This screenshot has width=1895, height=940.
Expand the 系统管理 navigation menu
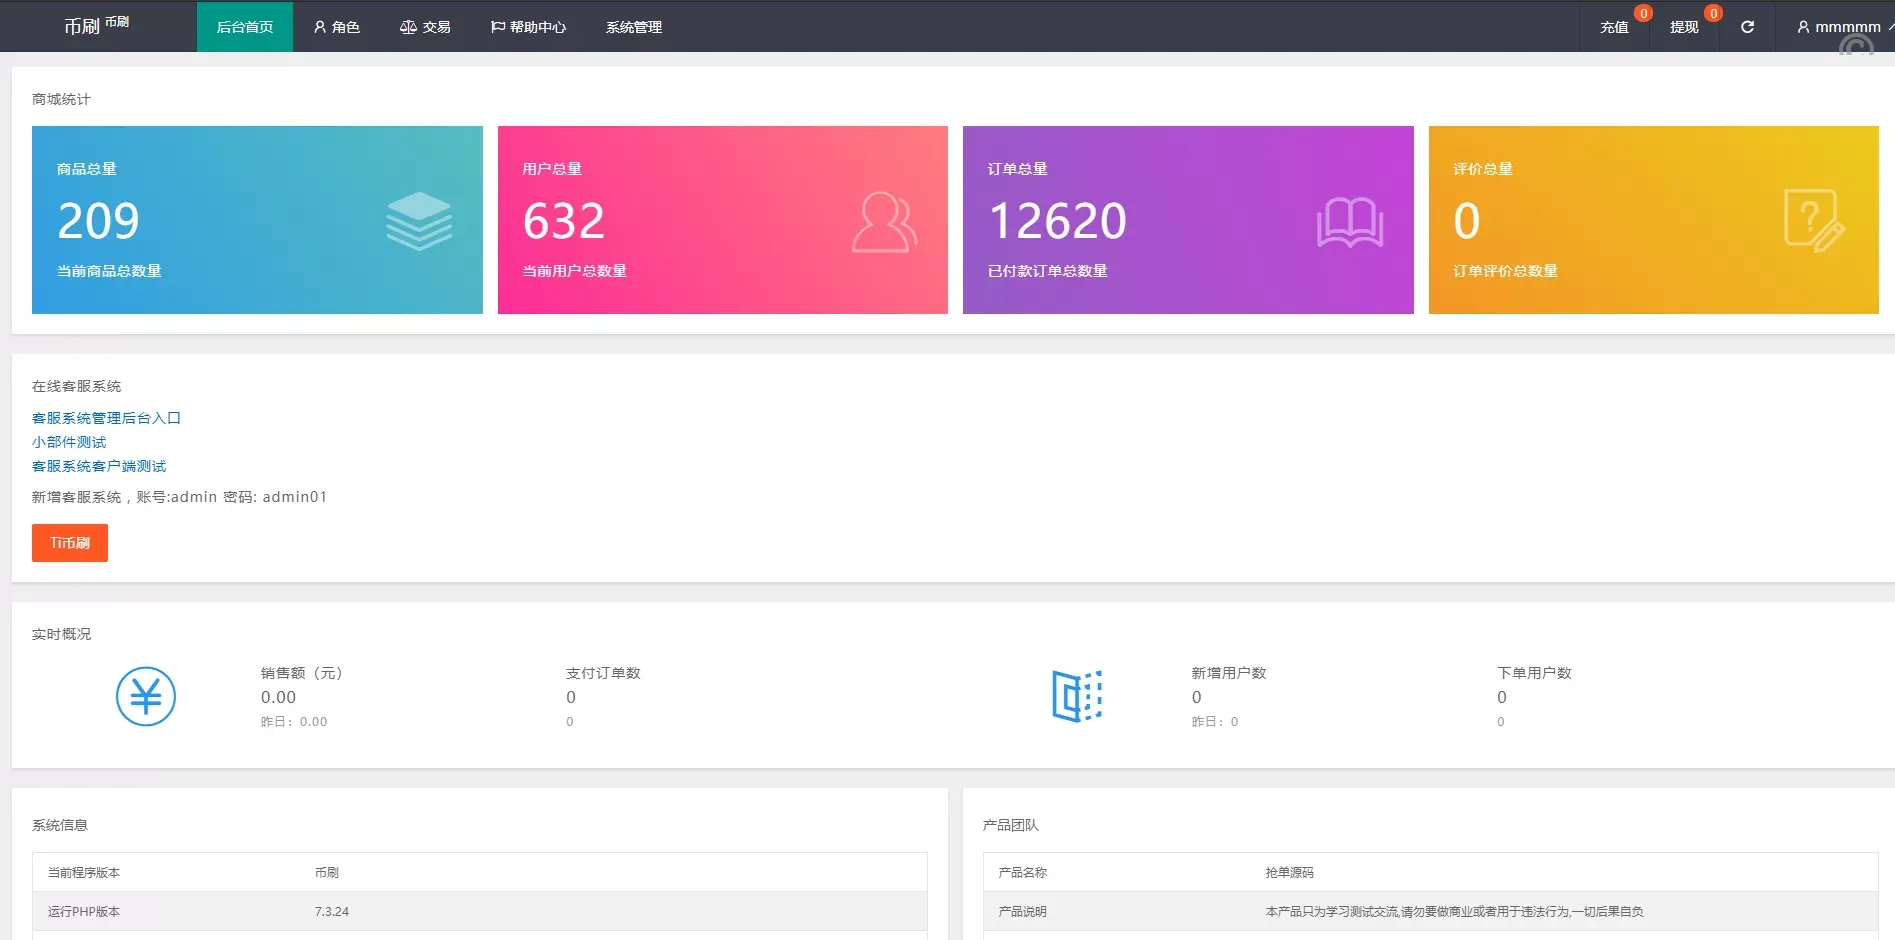(x=634, y=27)
